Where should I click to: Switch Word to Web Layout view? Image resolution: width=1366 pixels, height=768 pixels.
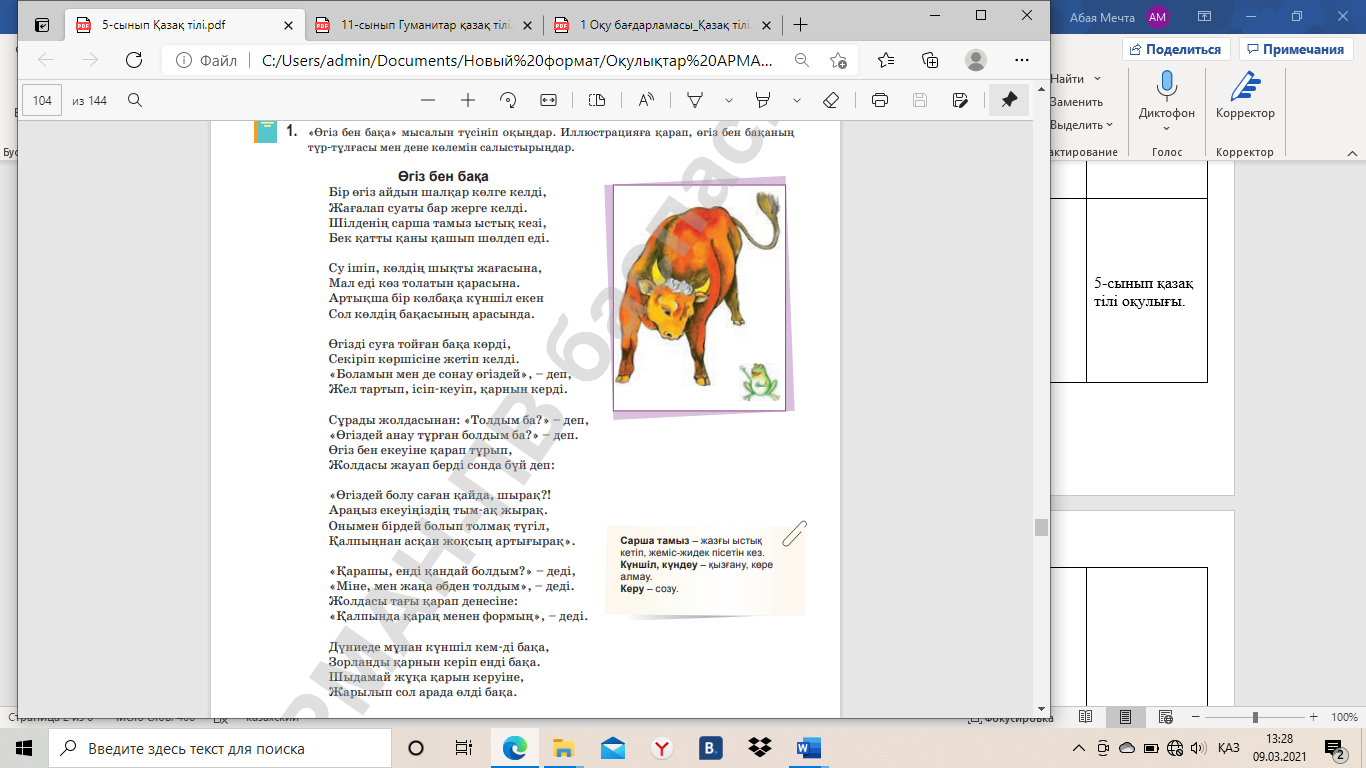[x=1165, y=717]
